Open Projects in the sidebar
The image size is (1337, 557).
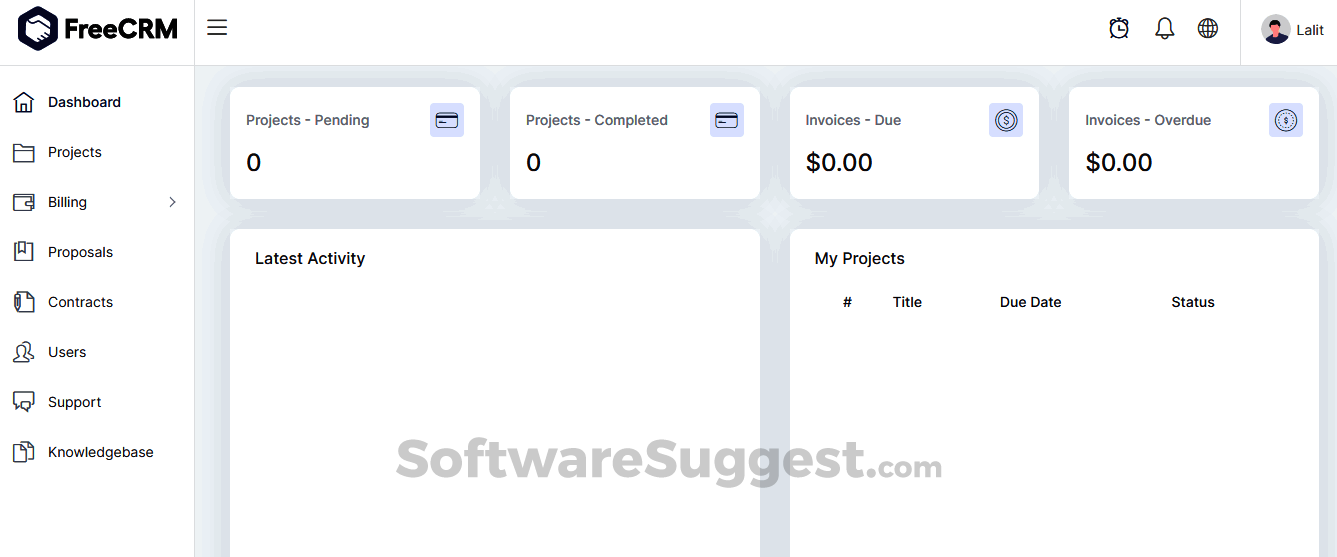pos(75,152)
